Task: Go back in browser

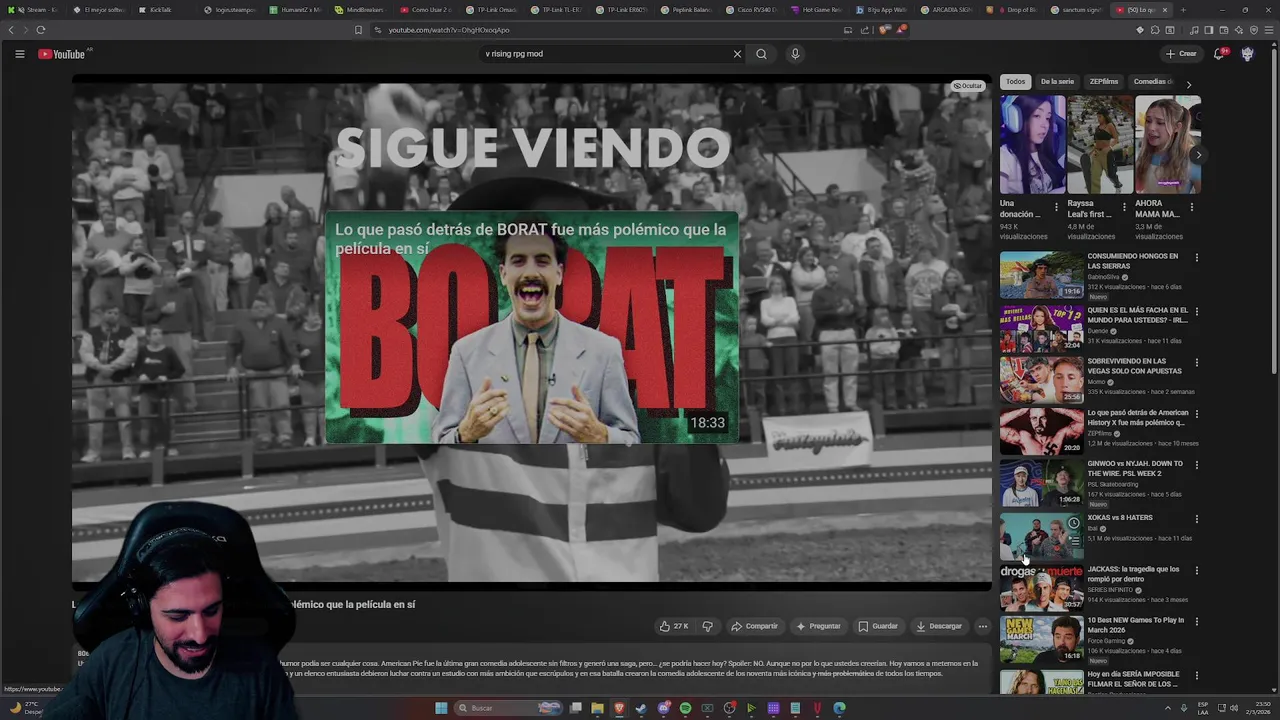Action: tap(11, 30)
